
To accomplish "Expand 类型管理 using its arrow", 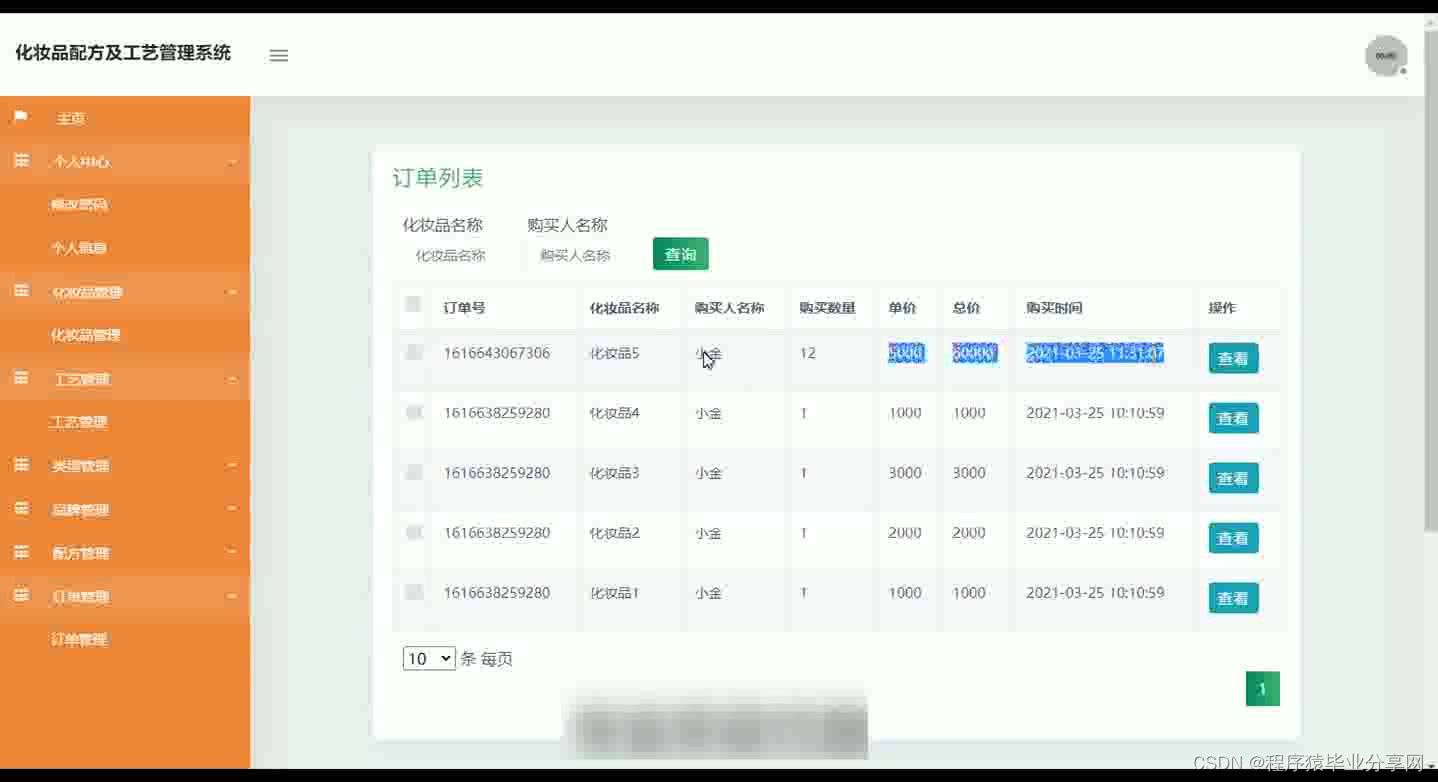I will [232, 466].
